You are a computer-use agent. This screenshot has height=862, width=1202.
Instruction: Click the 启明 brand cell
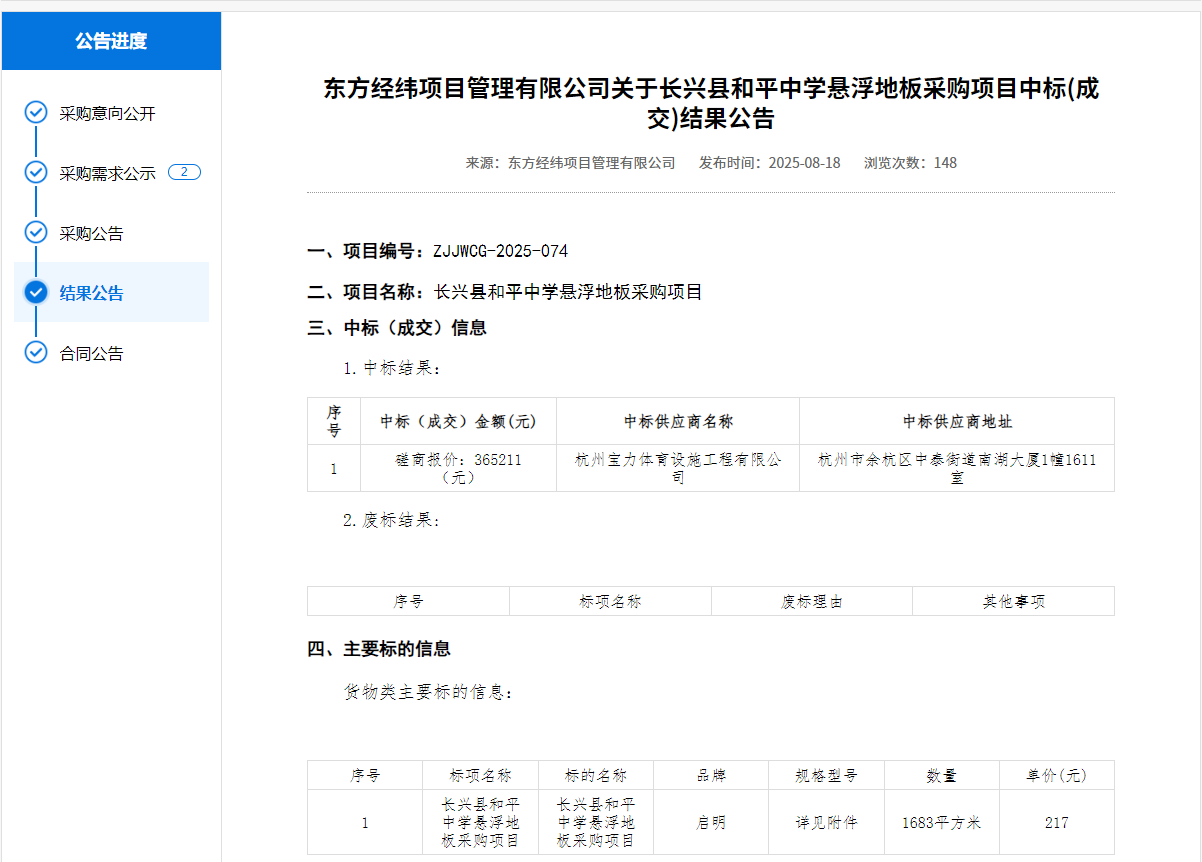[711, 823]
